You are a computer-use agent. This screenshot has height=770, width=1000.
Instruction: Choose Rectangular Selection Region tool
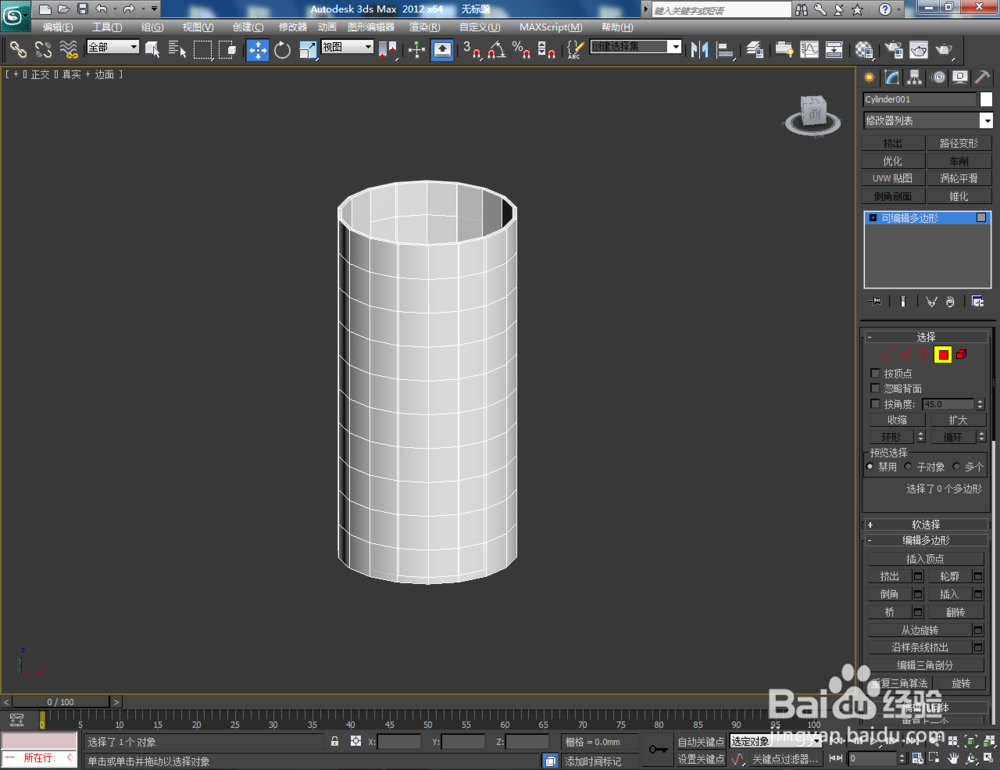tap(202, 49)
